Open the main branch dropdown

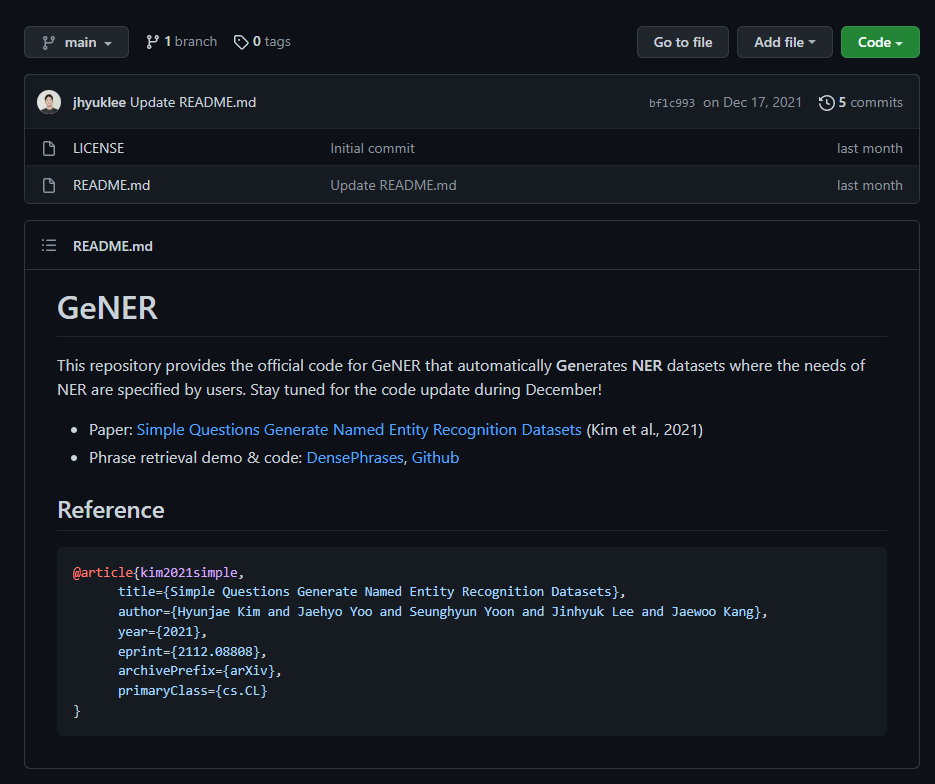[x=76, y=42]
